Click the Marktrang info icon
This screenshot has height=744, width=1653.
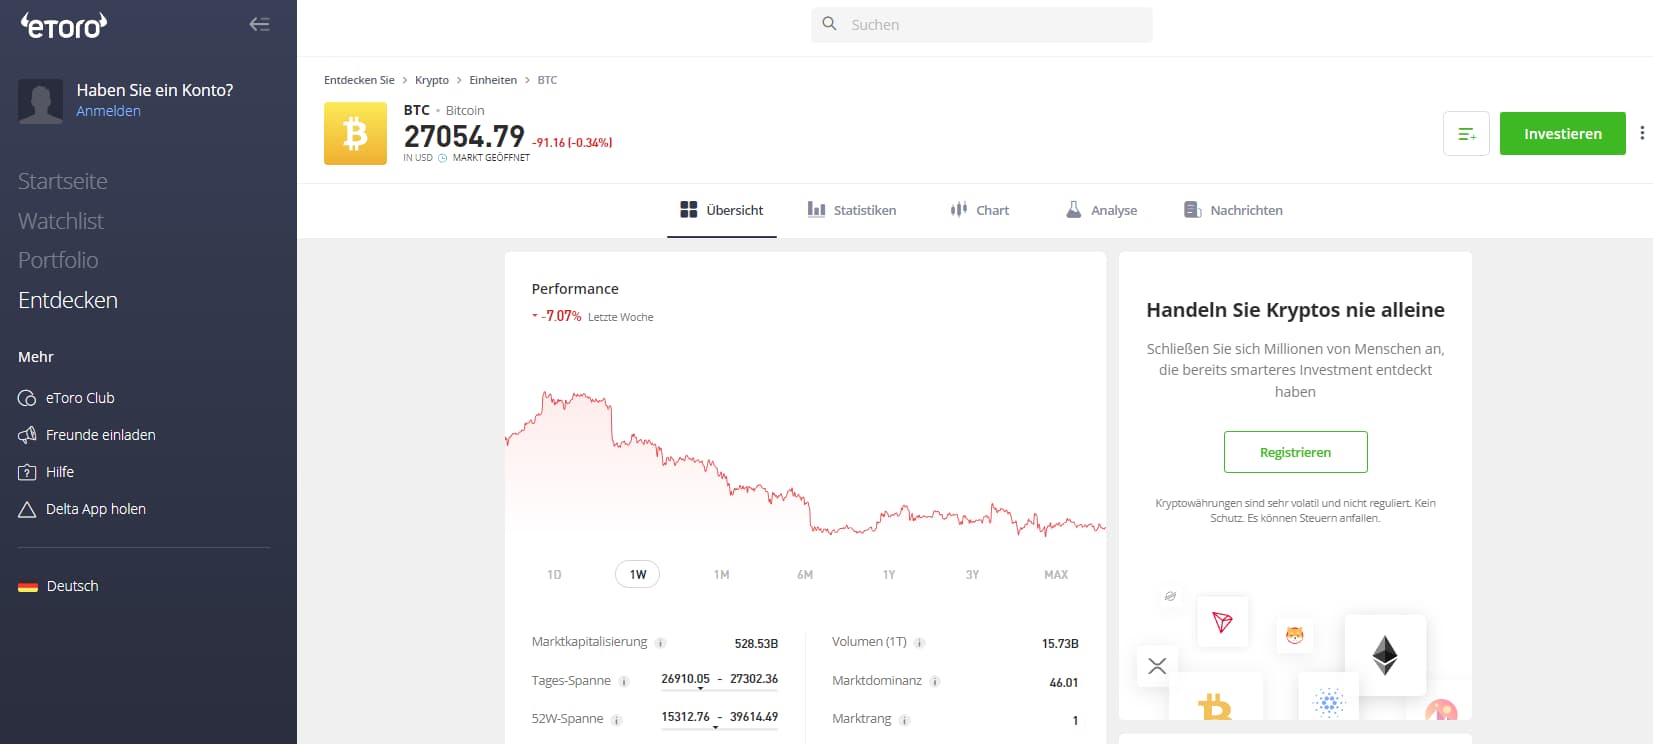904,720
